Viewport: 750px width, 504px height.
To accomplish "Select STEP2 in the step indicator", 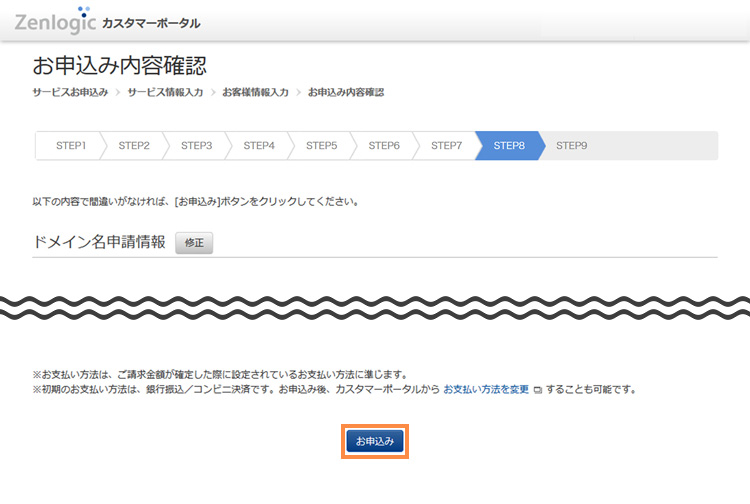I will coord(134,146).
